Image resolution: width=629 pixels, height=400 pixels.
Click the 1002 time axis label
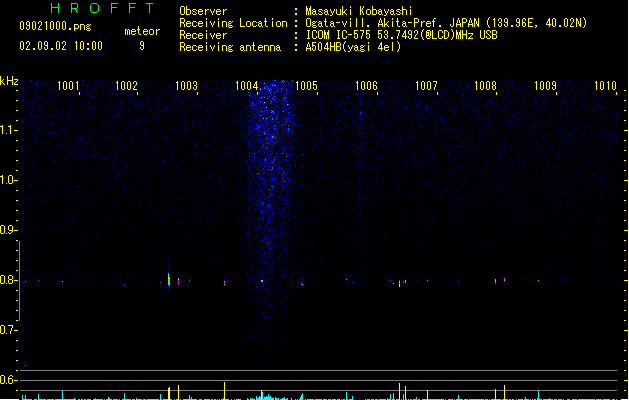(x=126, y=86)
